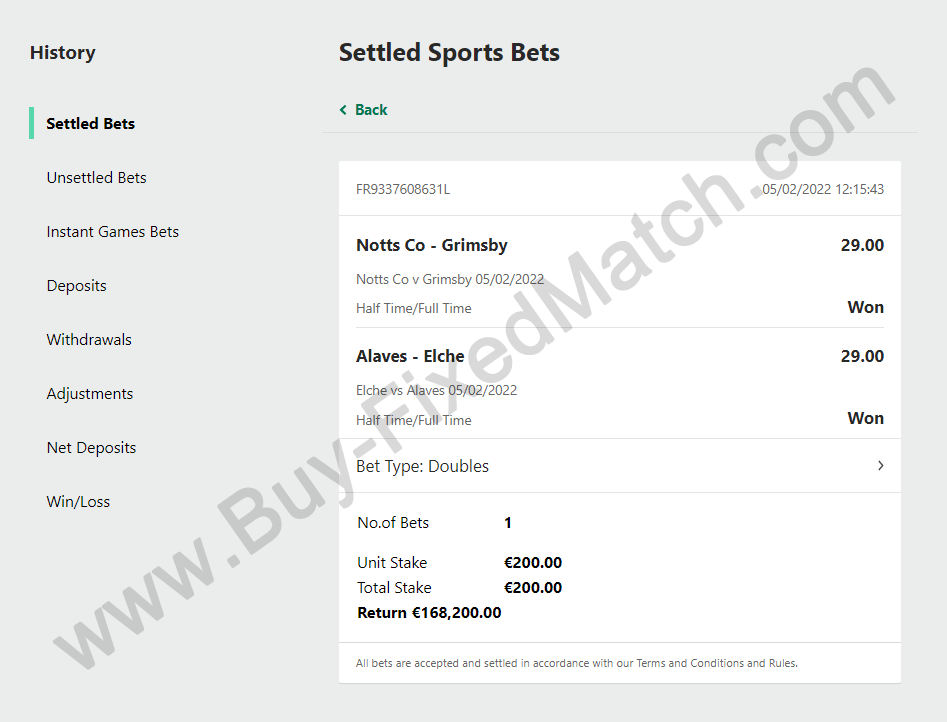The width and height of the screenshot is (947, 722).
Task: Go to Deposits history
Action: (77, 286)
